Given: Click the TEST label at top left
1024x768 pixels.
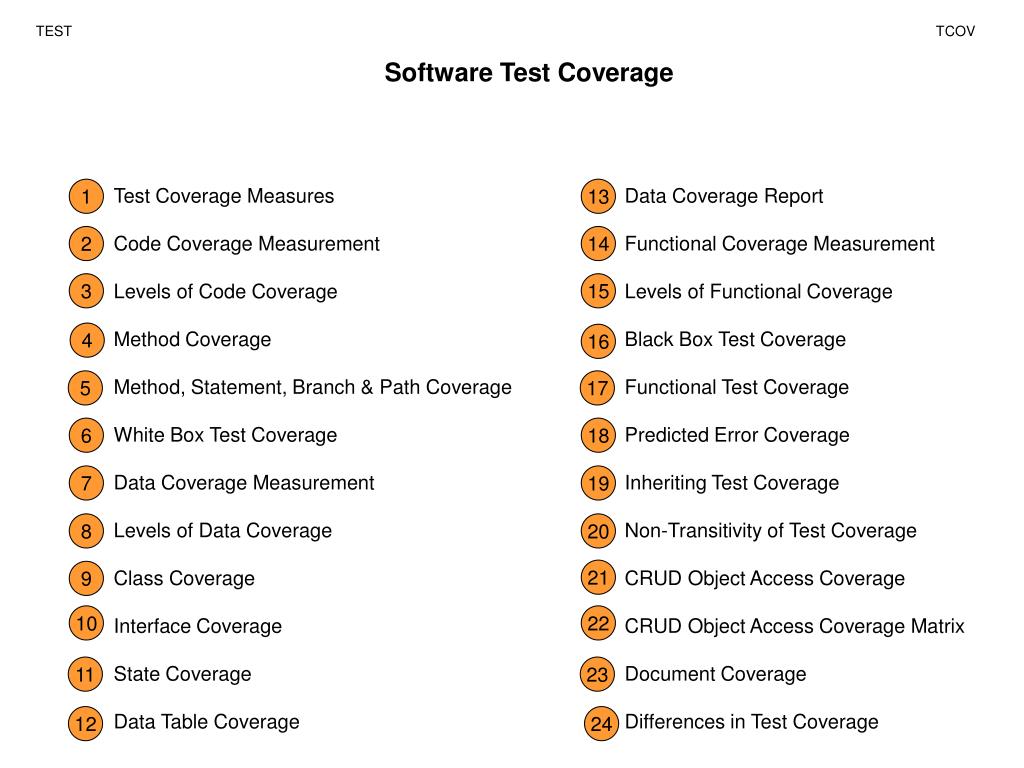Looking at the screenshot, I should point(54,31).
